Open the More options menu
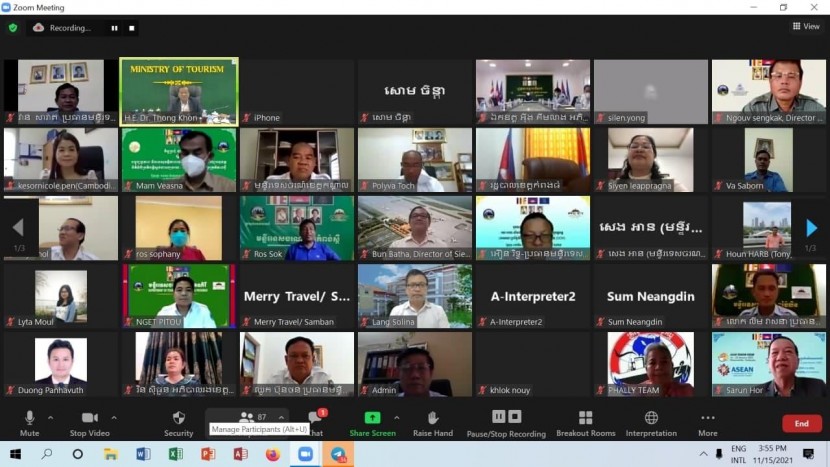Viewport: 830px width, 467px height. (708, 421)
